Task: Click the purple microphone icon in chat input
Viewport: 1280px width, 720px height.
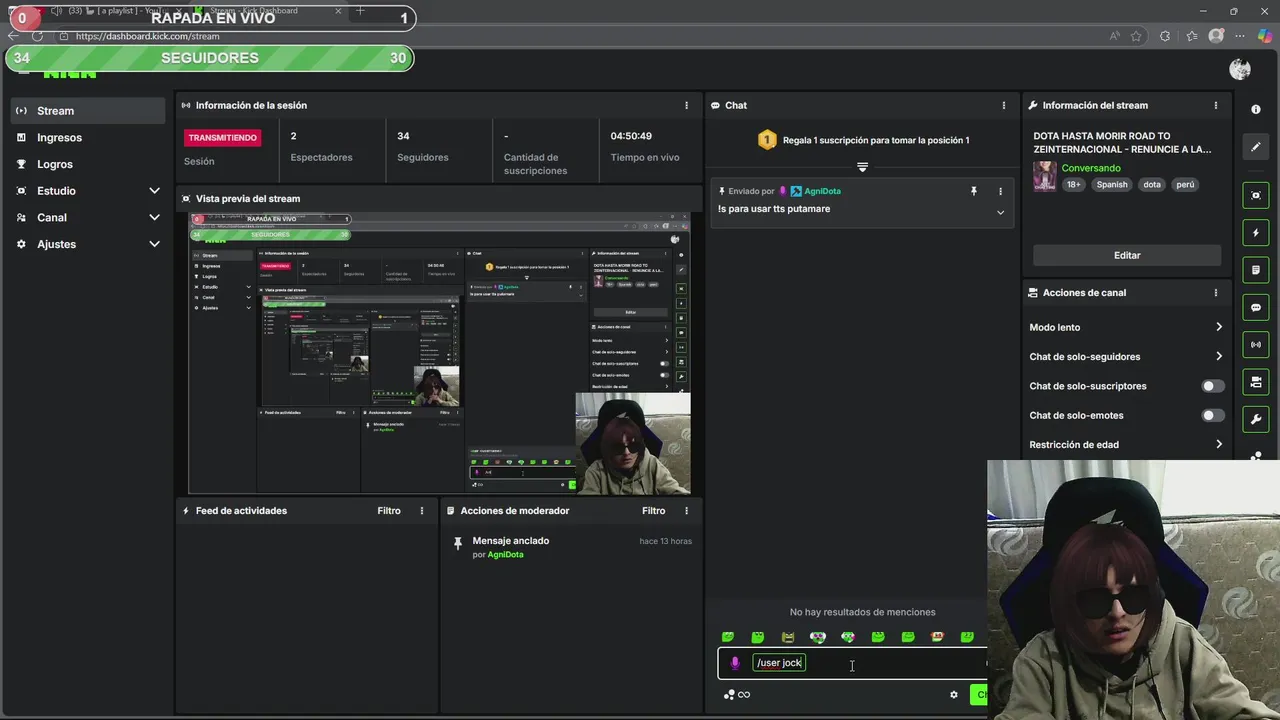Action: (735, 663)
